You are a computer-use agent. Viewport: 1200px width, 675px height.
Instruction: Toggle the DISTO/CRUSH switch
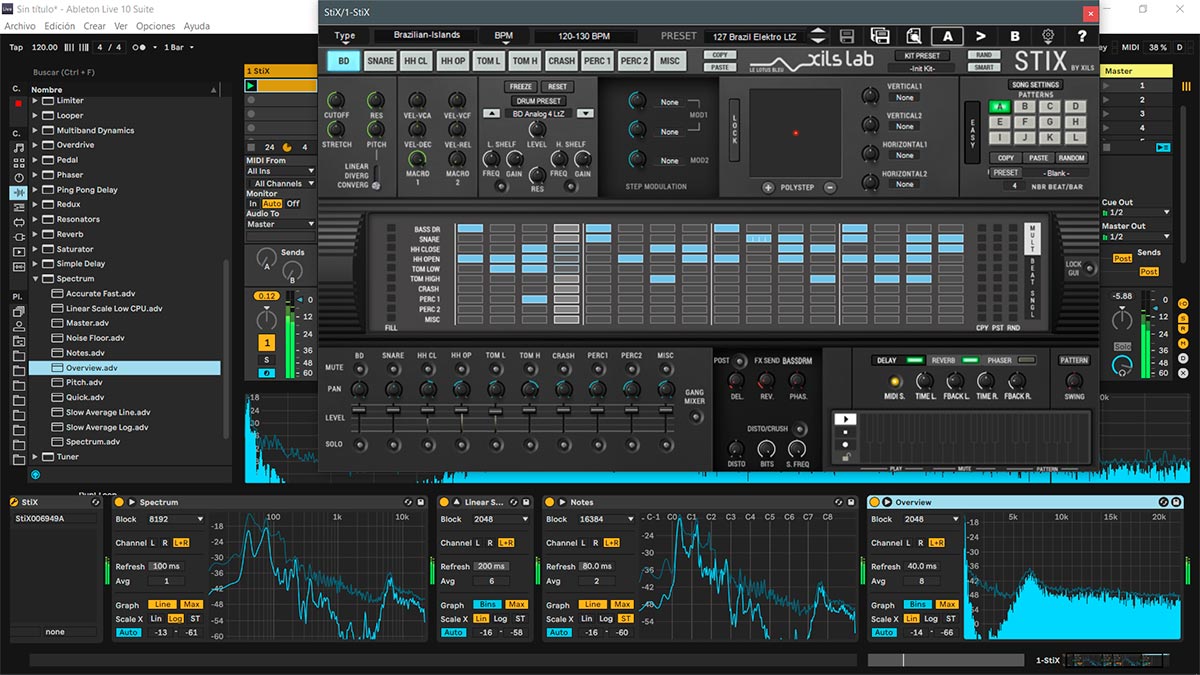[800, 429]
